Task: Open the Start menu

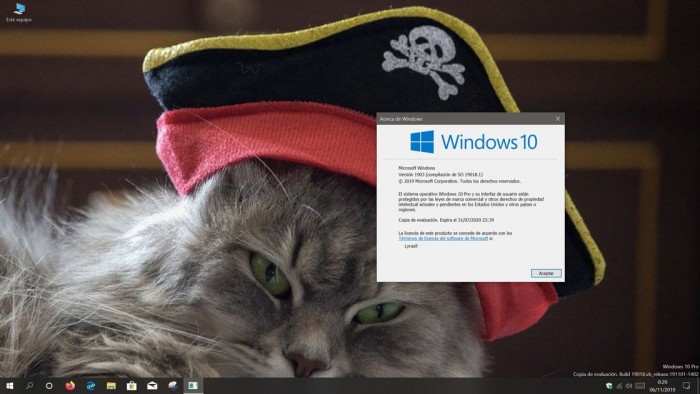Action: [x=9, y=386]
